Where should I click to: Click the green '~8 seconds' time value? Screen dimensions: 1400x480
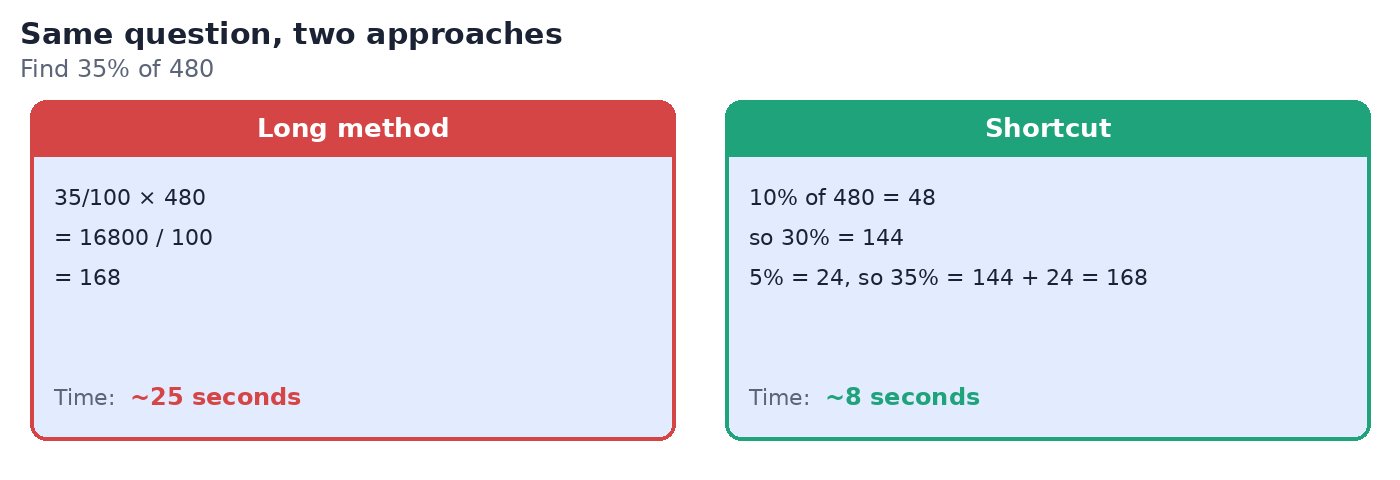pos(903,398)
